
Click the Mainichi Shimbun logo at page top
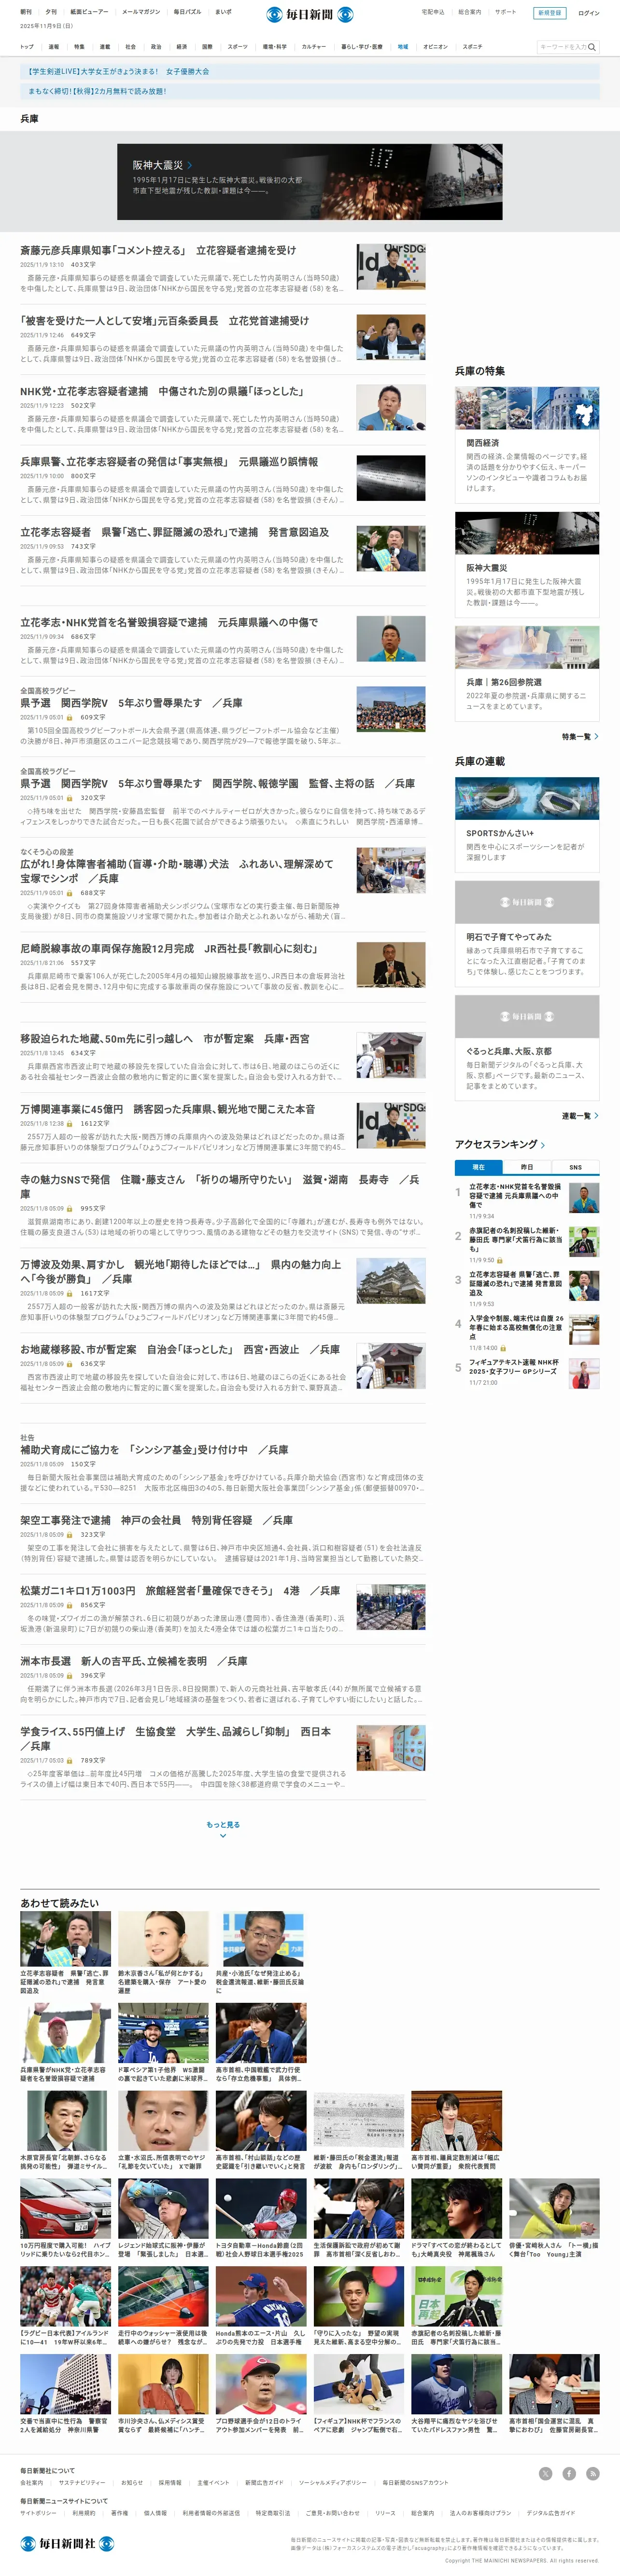(x=310, y=14)
